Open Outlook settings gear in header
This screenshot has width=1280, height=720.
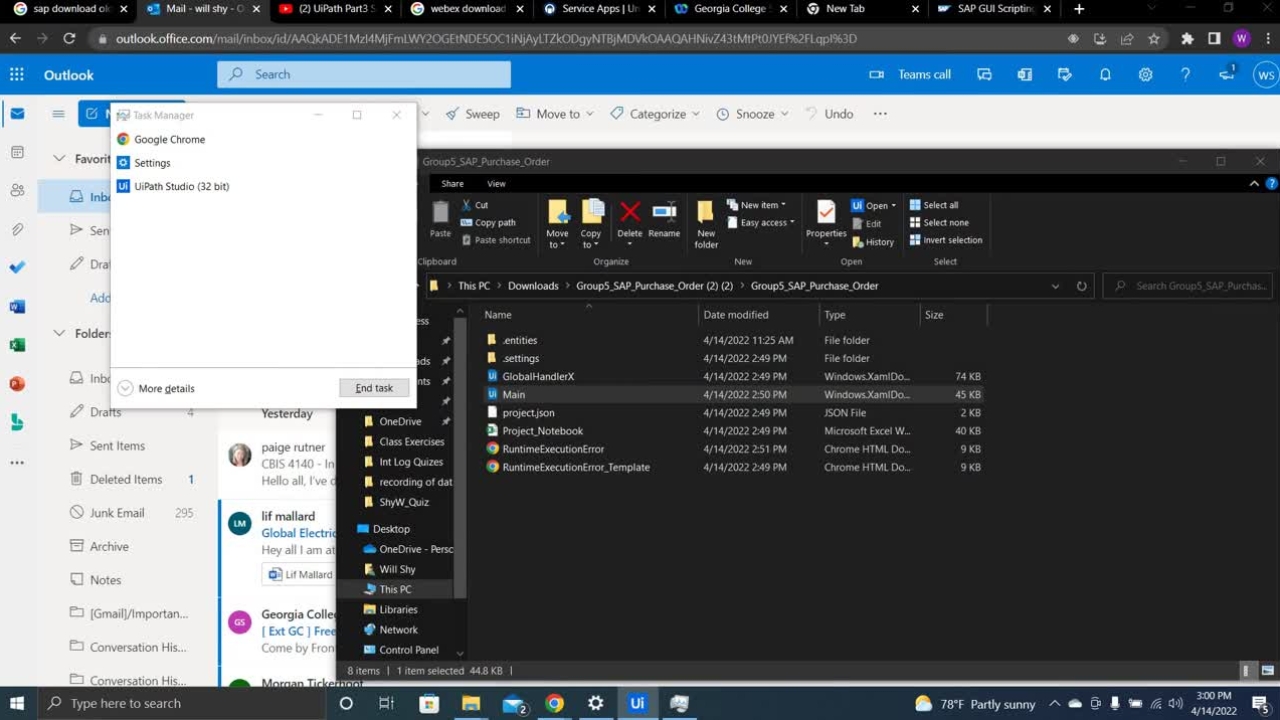pyautogui.click(x=1145, y=74)
